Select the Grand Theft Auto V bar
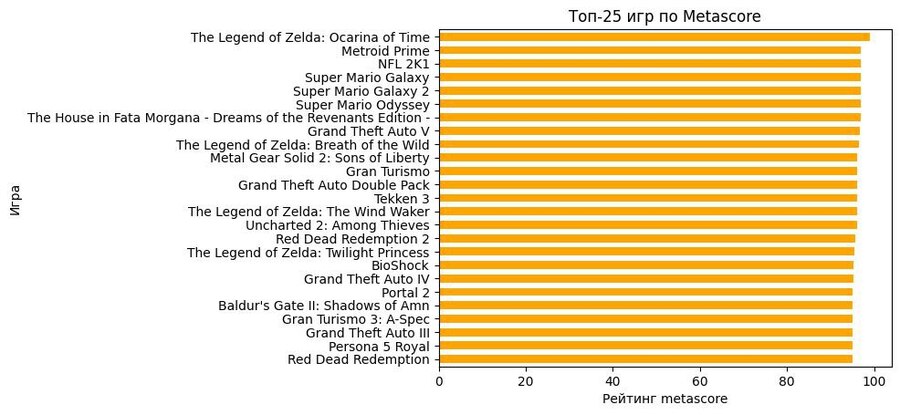The height and width of the screenshot is (415, 900). coord(649,131)
